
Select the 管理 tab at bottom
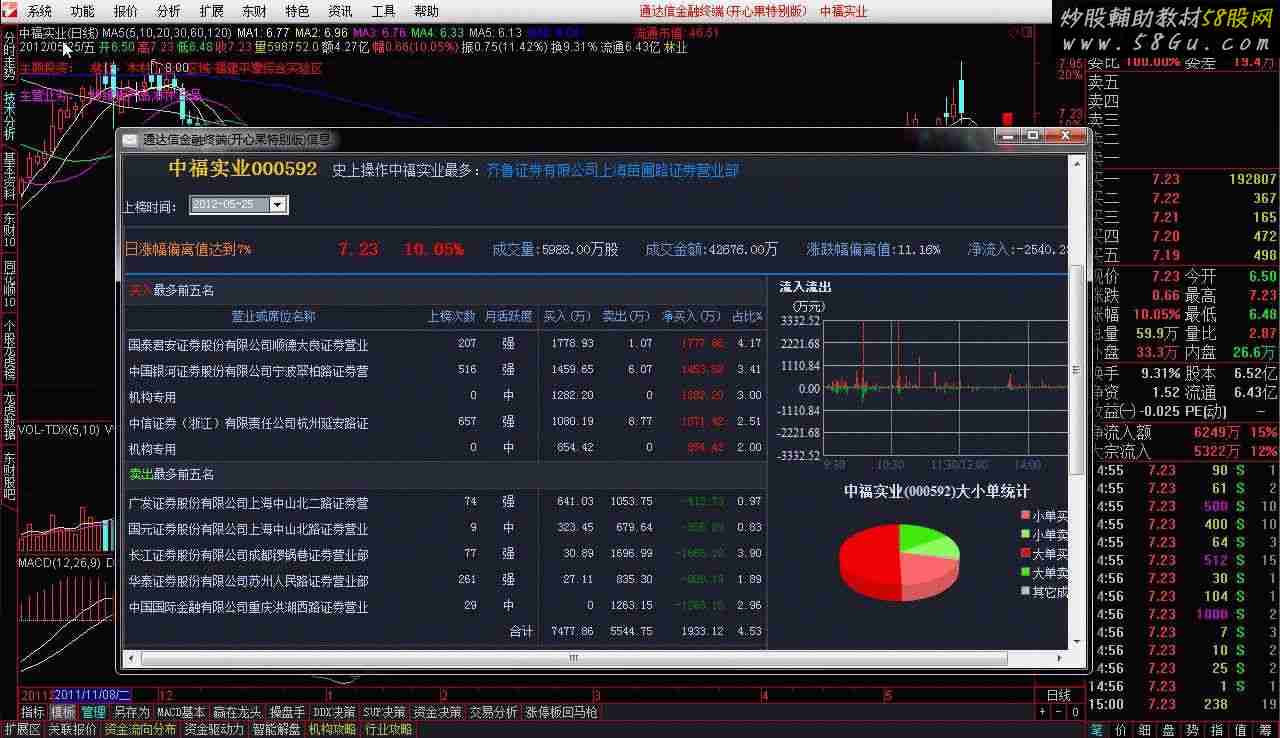pos(93,712)
